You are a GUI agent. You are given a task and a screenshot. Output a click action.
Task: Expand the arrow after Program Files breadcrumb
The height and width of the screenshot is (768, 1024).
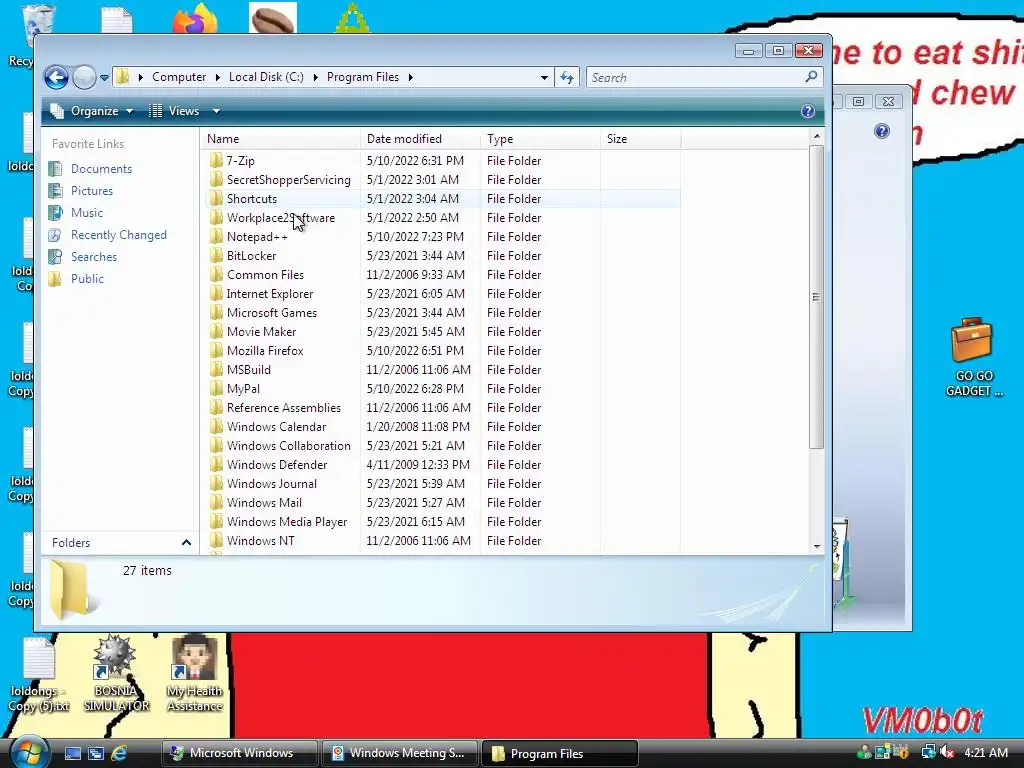tap(411, 77)
